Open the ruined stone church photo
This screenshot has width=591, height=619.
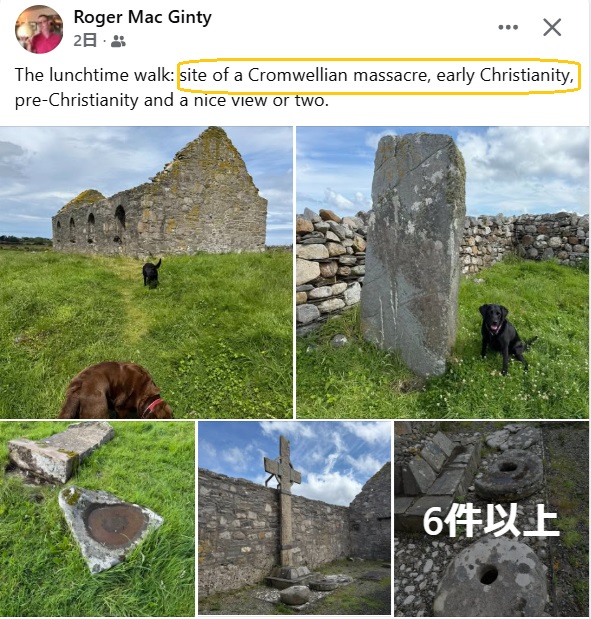(146, 272)
